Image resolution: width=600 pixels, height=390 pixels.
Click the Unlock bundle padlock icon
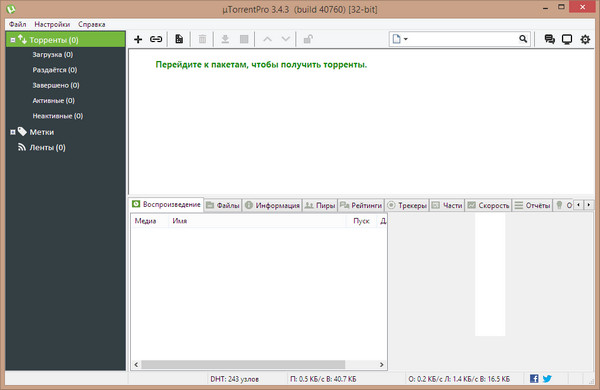308,39
